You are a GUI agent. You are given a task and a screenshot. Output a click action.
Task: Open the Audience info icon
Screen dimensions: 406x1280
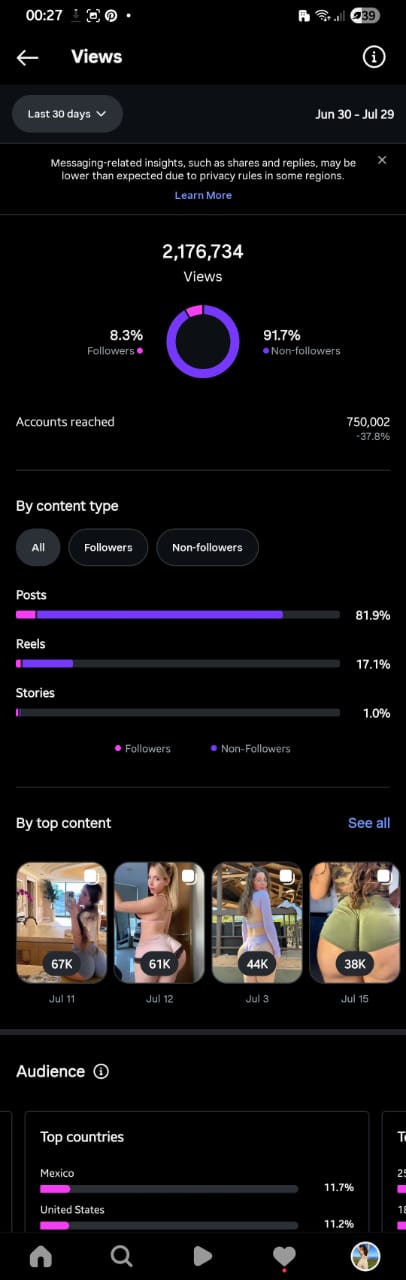(x=101, y=1071)
